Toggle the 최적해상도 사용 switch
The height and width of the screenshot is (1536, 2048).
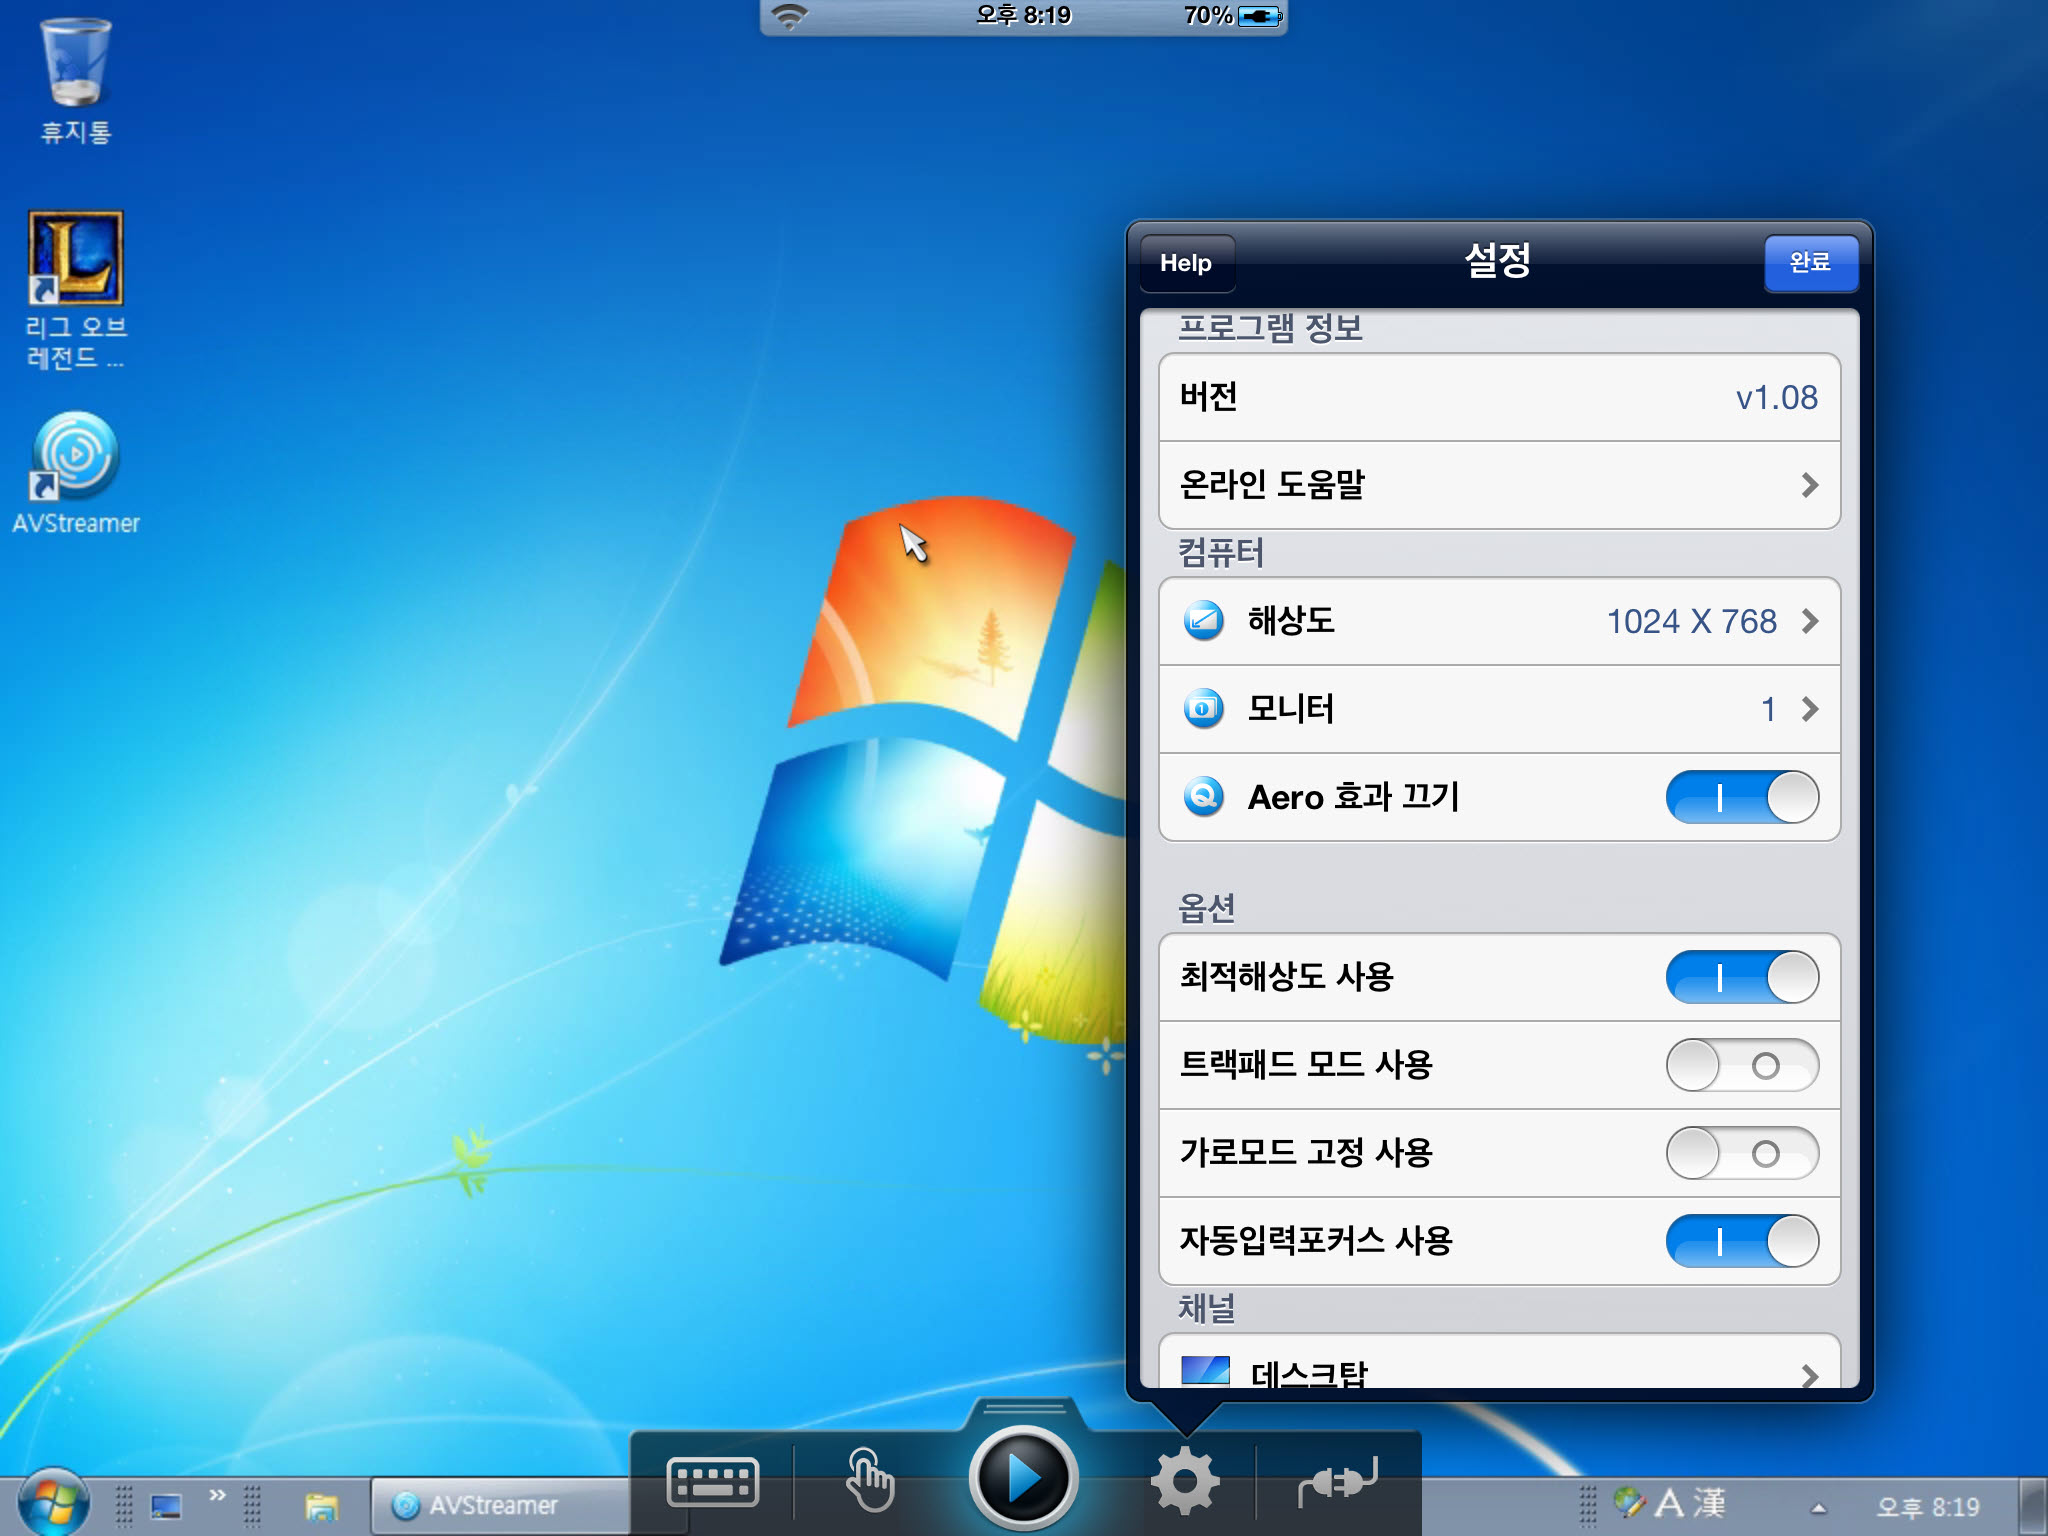tap(1742, 977)
